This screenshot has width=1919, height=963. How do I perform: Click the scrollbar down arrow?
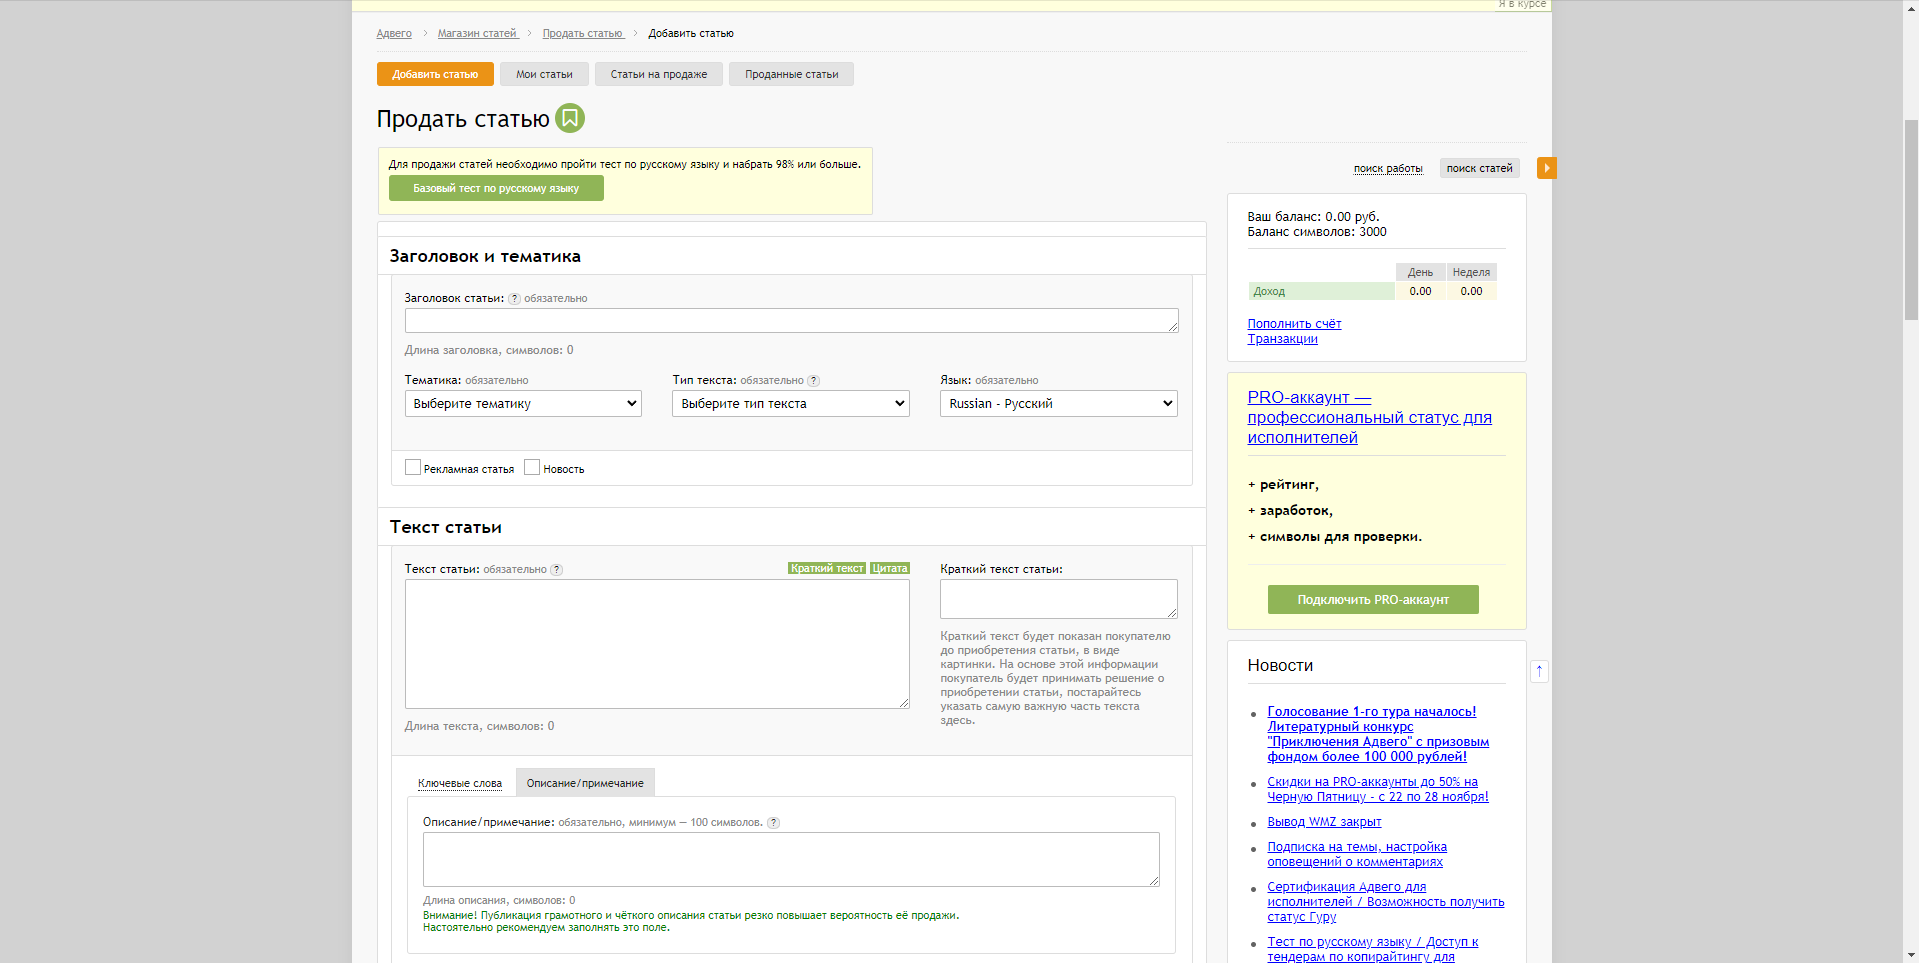[1911, 955]
